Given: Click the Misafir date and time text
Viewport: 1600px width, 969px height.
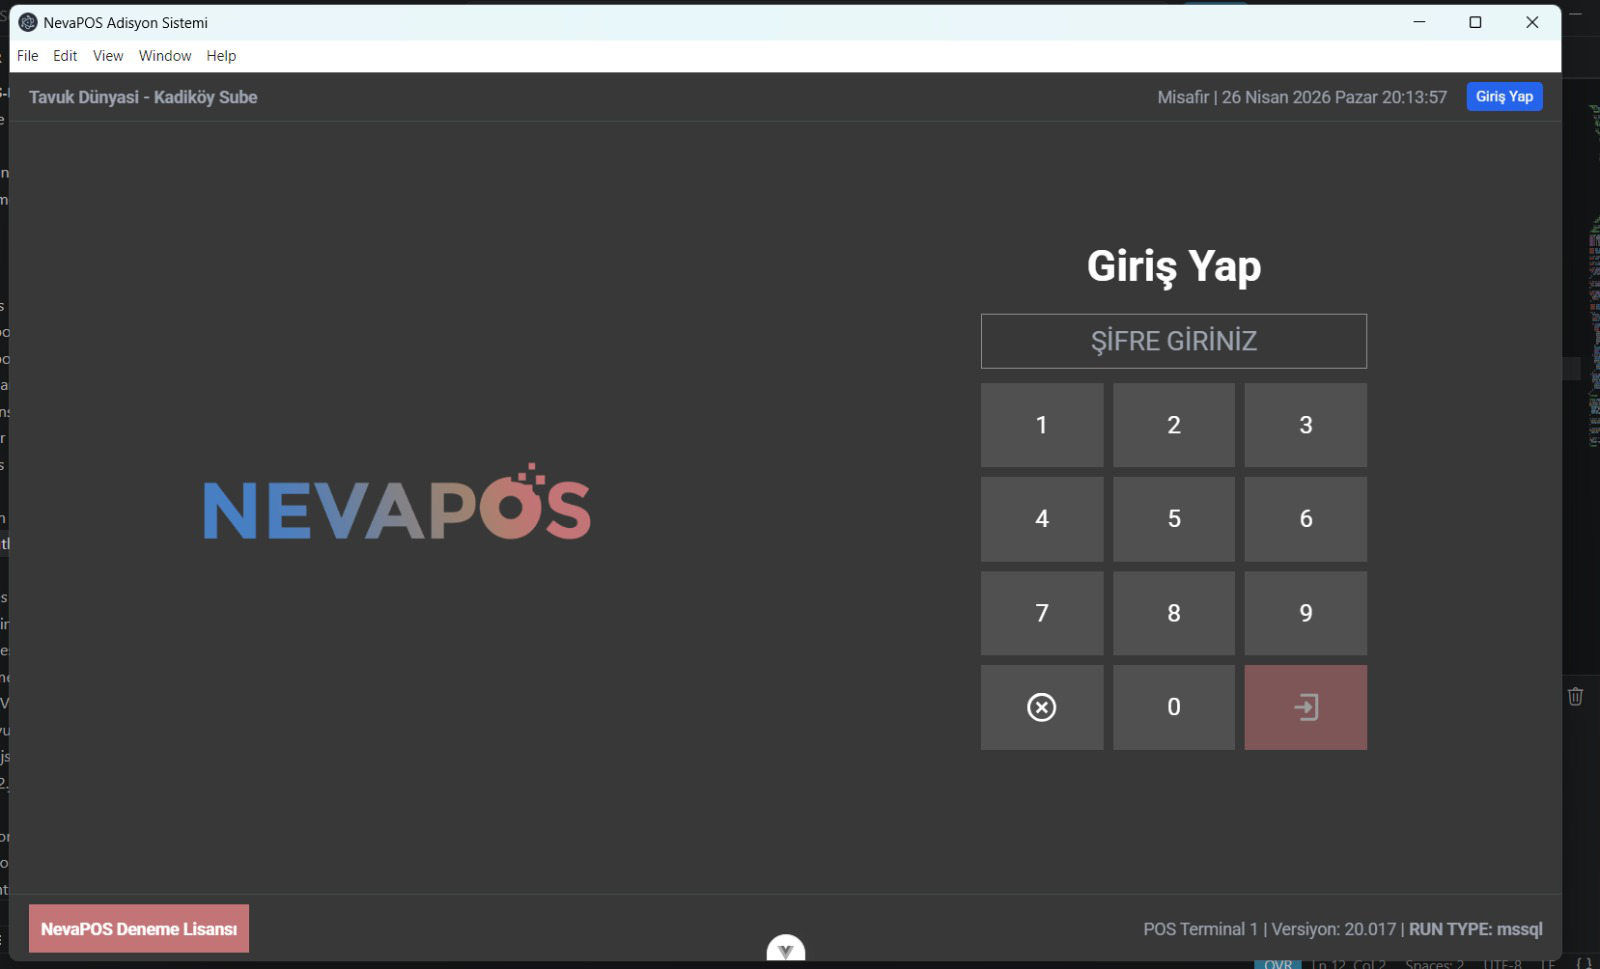Looking at the screenshot, I should tap(1302, 97).
